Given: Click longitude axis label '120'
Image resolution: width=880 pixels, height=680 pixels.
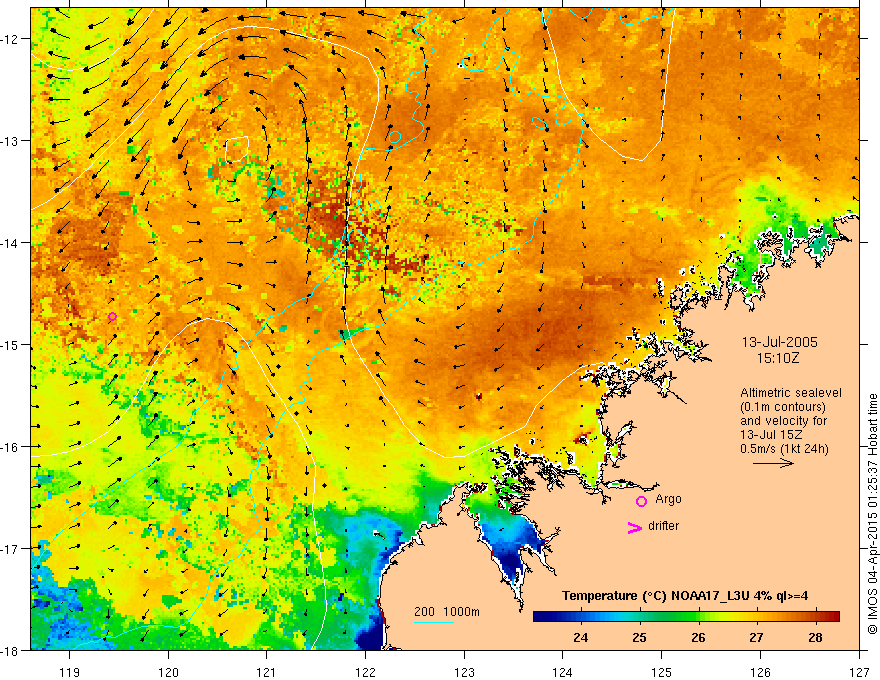Looking at the screenshot, I should (x=168, y=672).
